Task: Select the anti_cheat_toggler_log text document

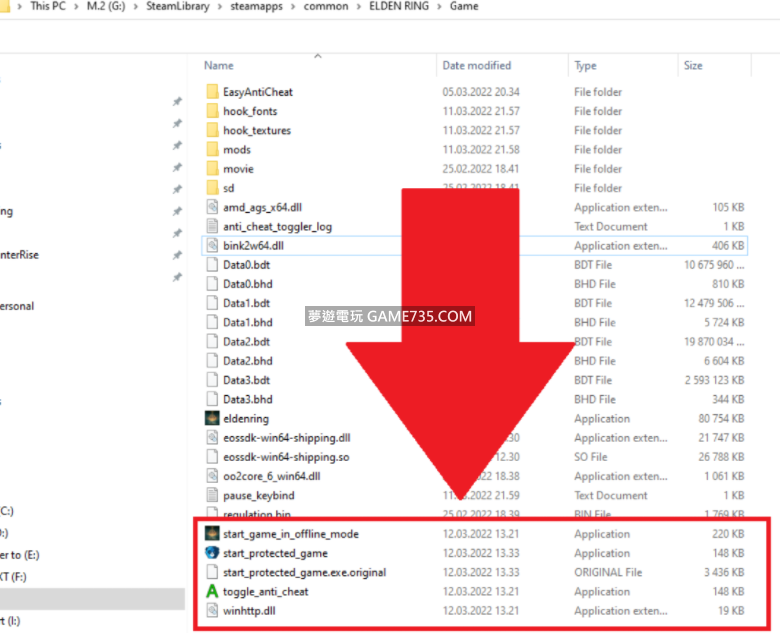Action: pyautogui.click(x=277, y=227)
